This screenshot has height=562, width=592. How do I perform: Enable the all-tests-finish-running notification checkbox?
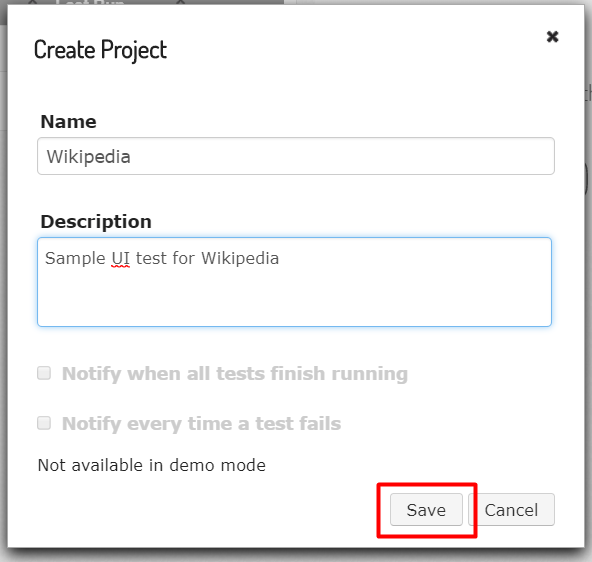click(44, 373)
